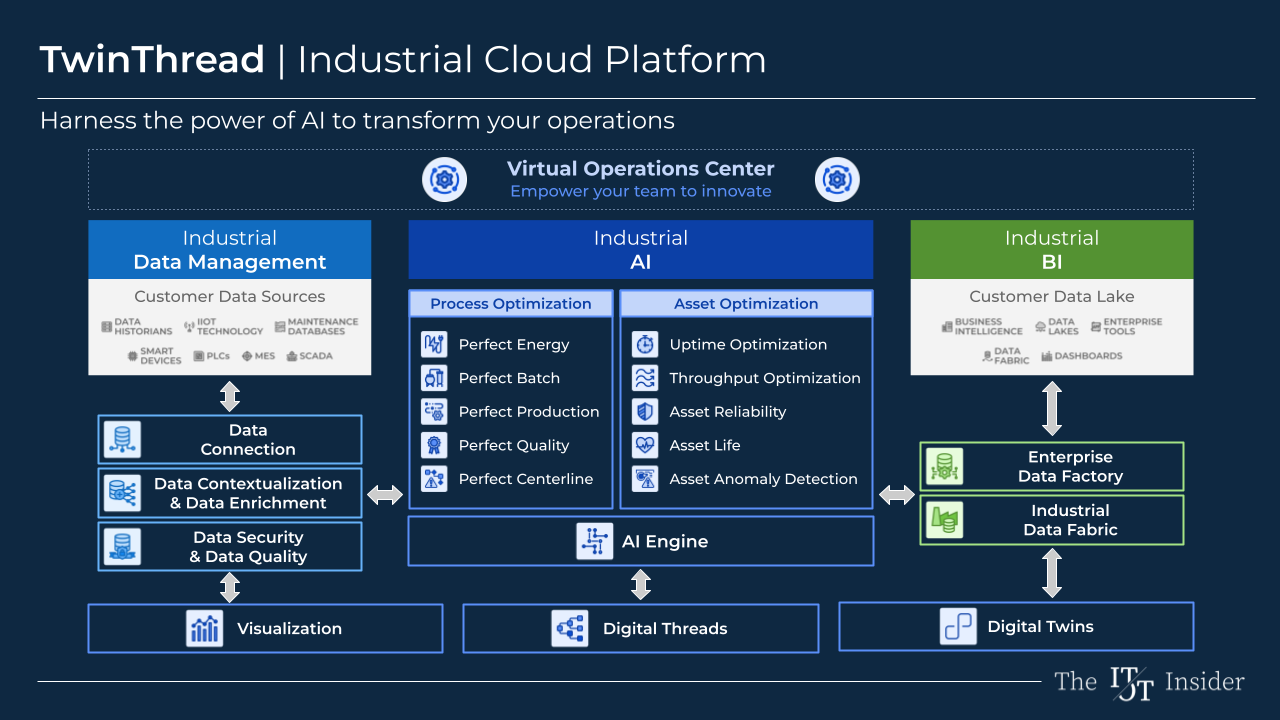Click the Customer Data Lake label
The height and width of the screenshot is (720, 1280).
pyautogui.click(x=1052, y=296)
